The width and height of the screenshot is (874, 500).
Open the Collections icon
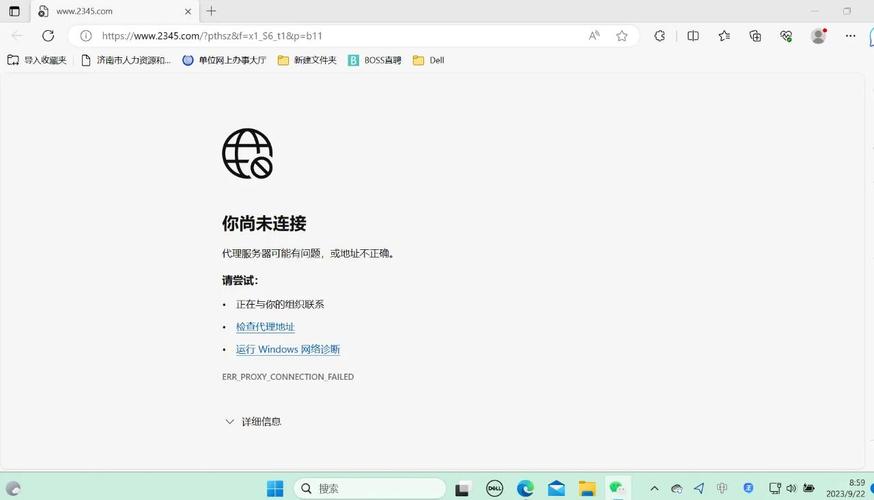pos(755,36)
